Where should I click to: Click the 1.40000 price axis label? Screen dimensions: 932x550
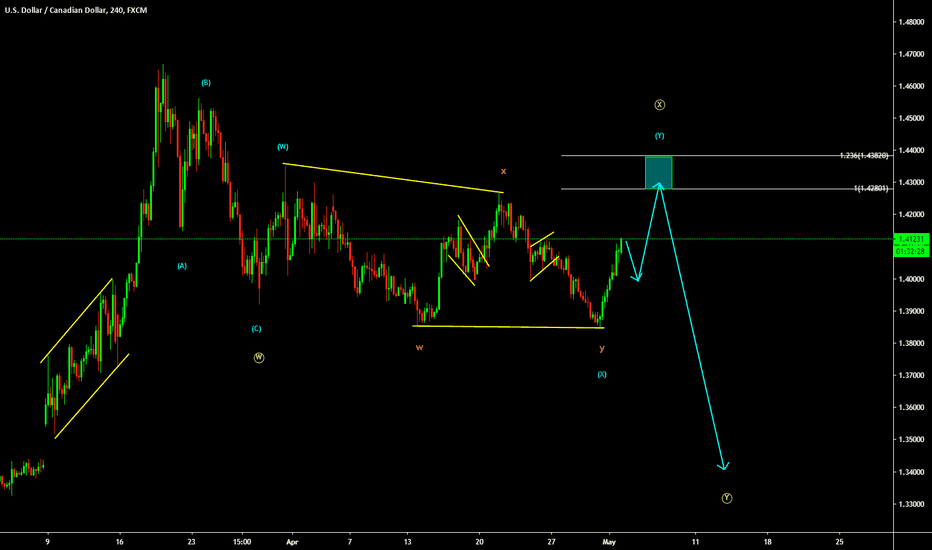point(912,279)
